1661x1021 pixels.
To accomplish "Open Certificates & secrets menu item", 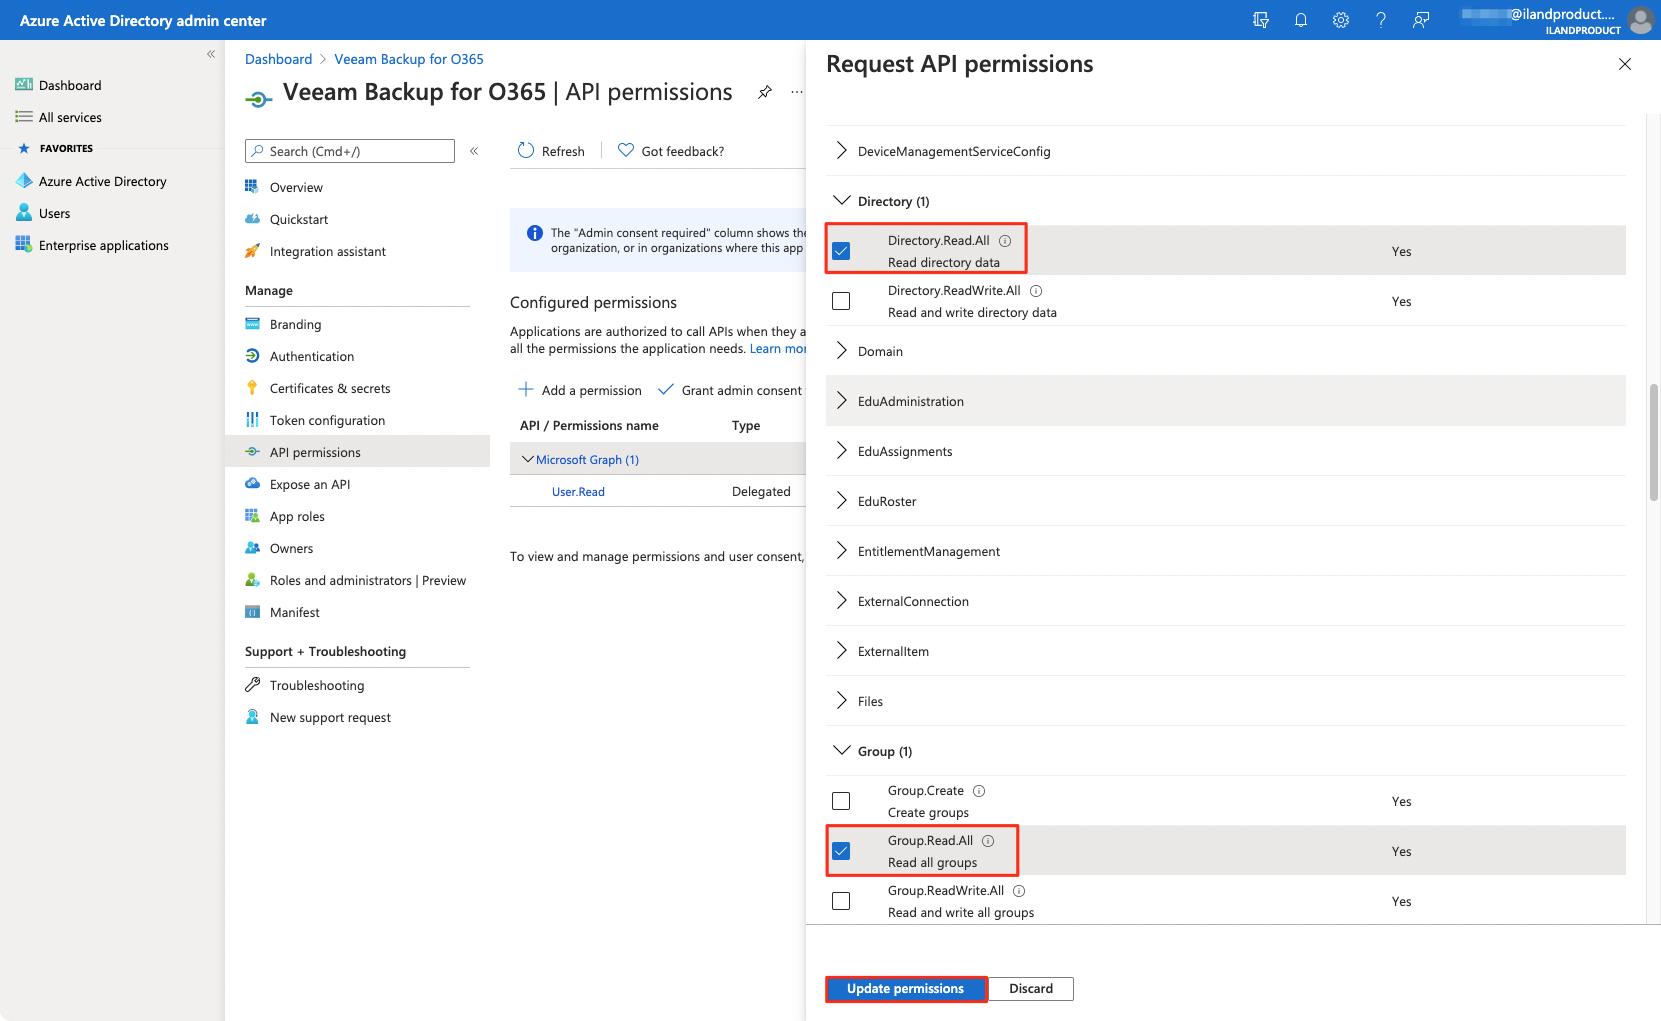I will tap(330, 389).
